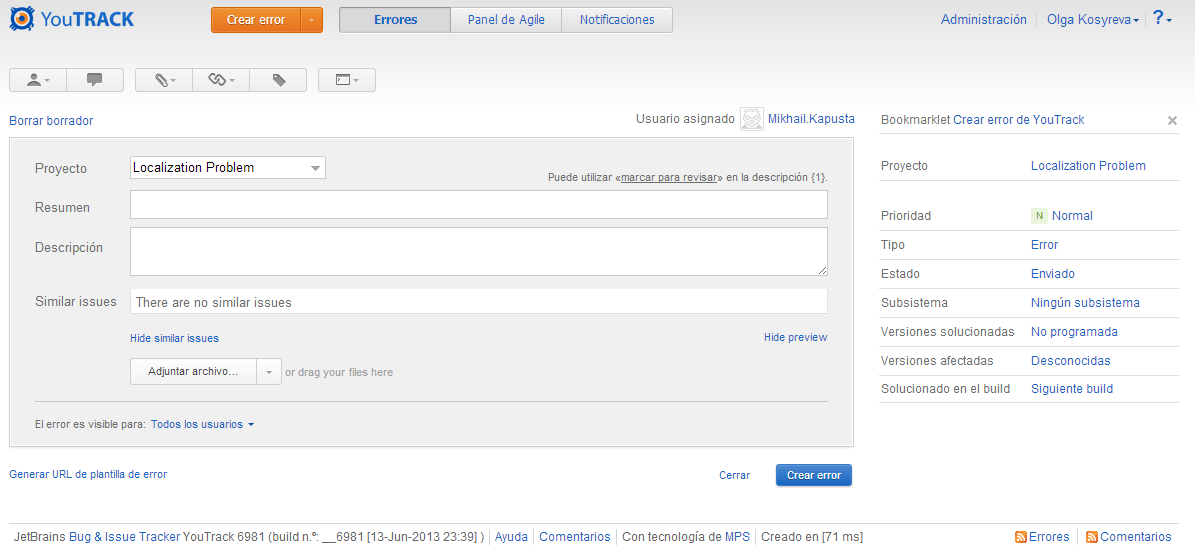Click Comentarios feed text link
The image size is (1195, 558).
click(x=1136, y=537)
